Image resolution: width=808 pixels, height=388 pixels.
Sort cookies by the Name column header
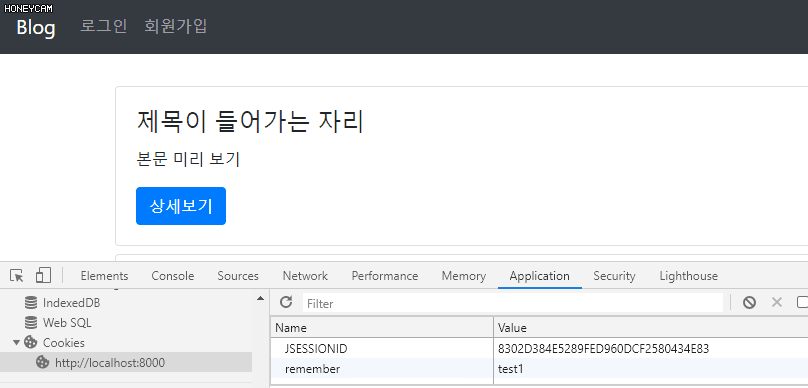382,328
